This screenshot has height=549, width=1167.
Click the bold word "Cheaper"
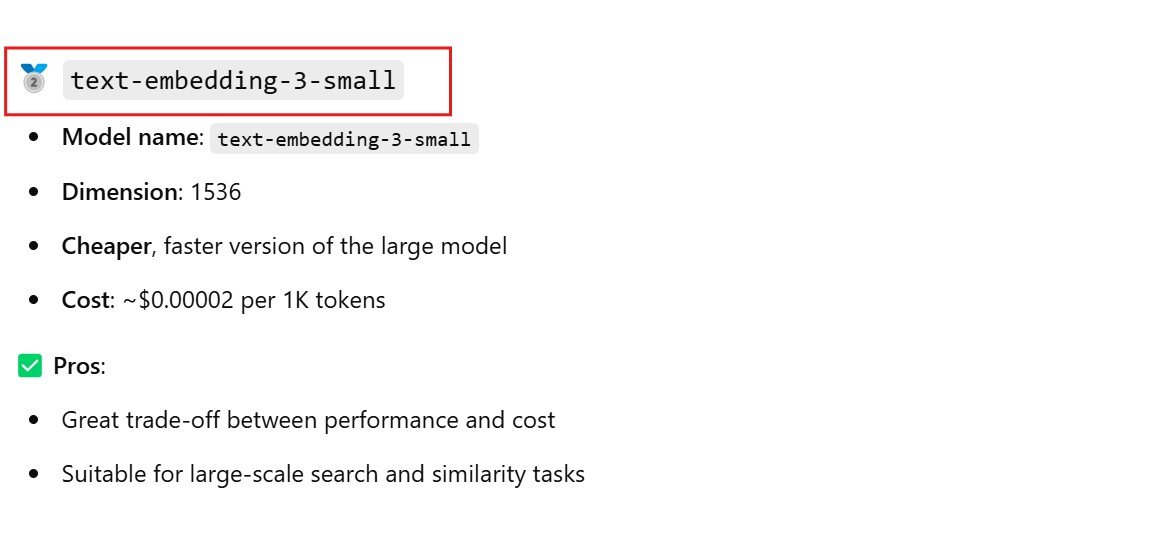pyautogui.click(x=106, y=246)
